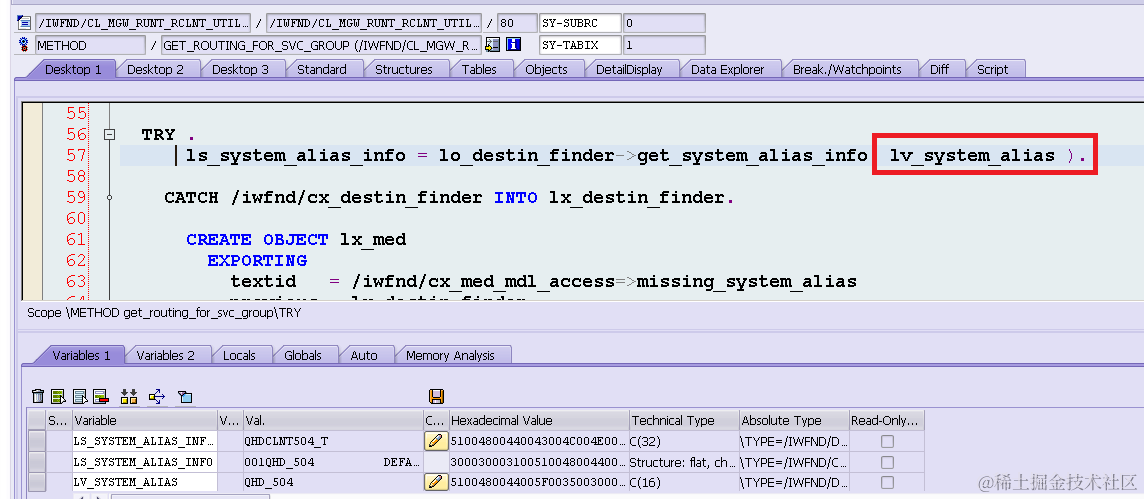Click the program source icon at top left
The image size is (1144, 499).
point(24,23)
